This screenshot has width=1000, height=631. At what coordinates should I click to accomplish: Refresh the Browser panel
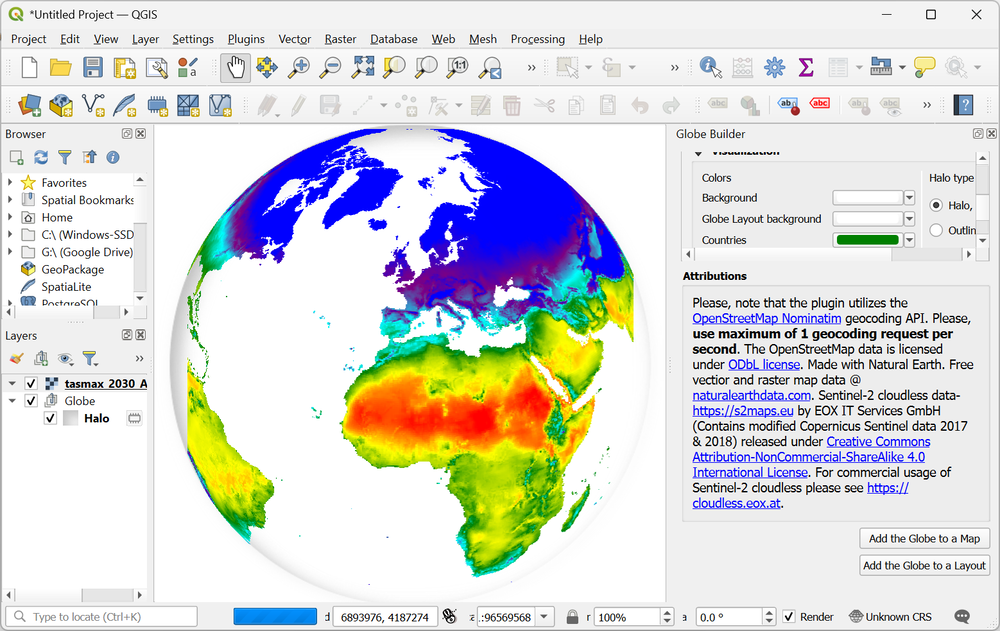pyautogui.click(x=41, y=157)
